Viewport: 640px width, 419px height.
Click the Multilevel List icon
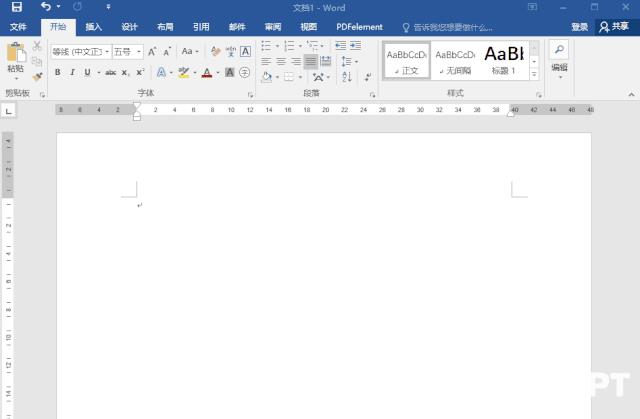coord(312,46)
